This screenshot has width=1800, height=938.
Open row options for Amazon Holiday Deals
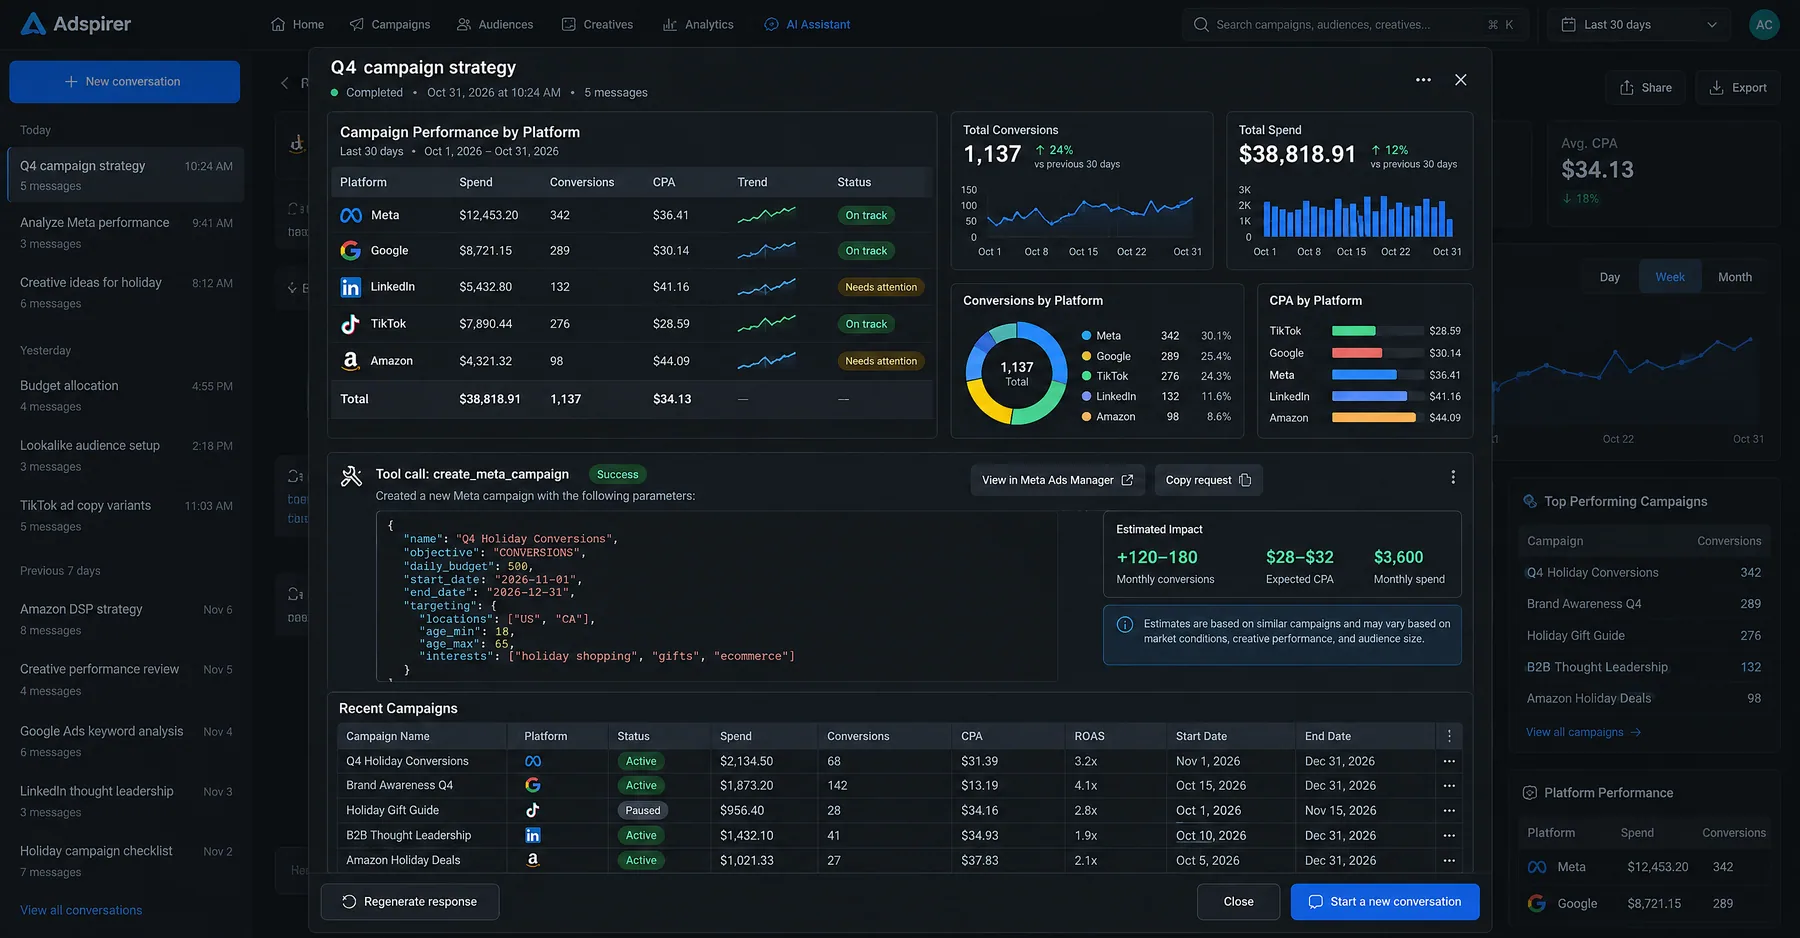(1449, 861)
